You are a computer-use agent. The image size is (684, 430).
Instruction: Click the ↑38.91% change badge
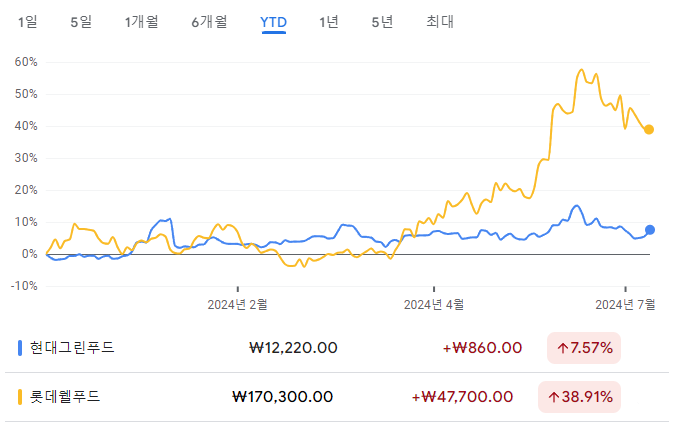(x=579, y=397)
